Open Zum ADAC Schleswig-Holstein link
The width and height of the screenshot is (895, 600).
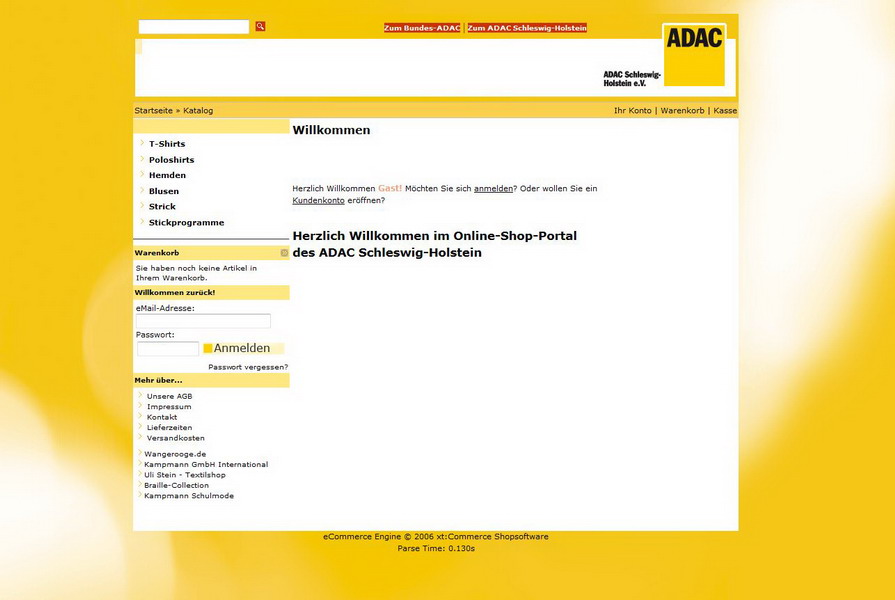(x=527, y=28)
